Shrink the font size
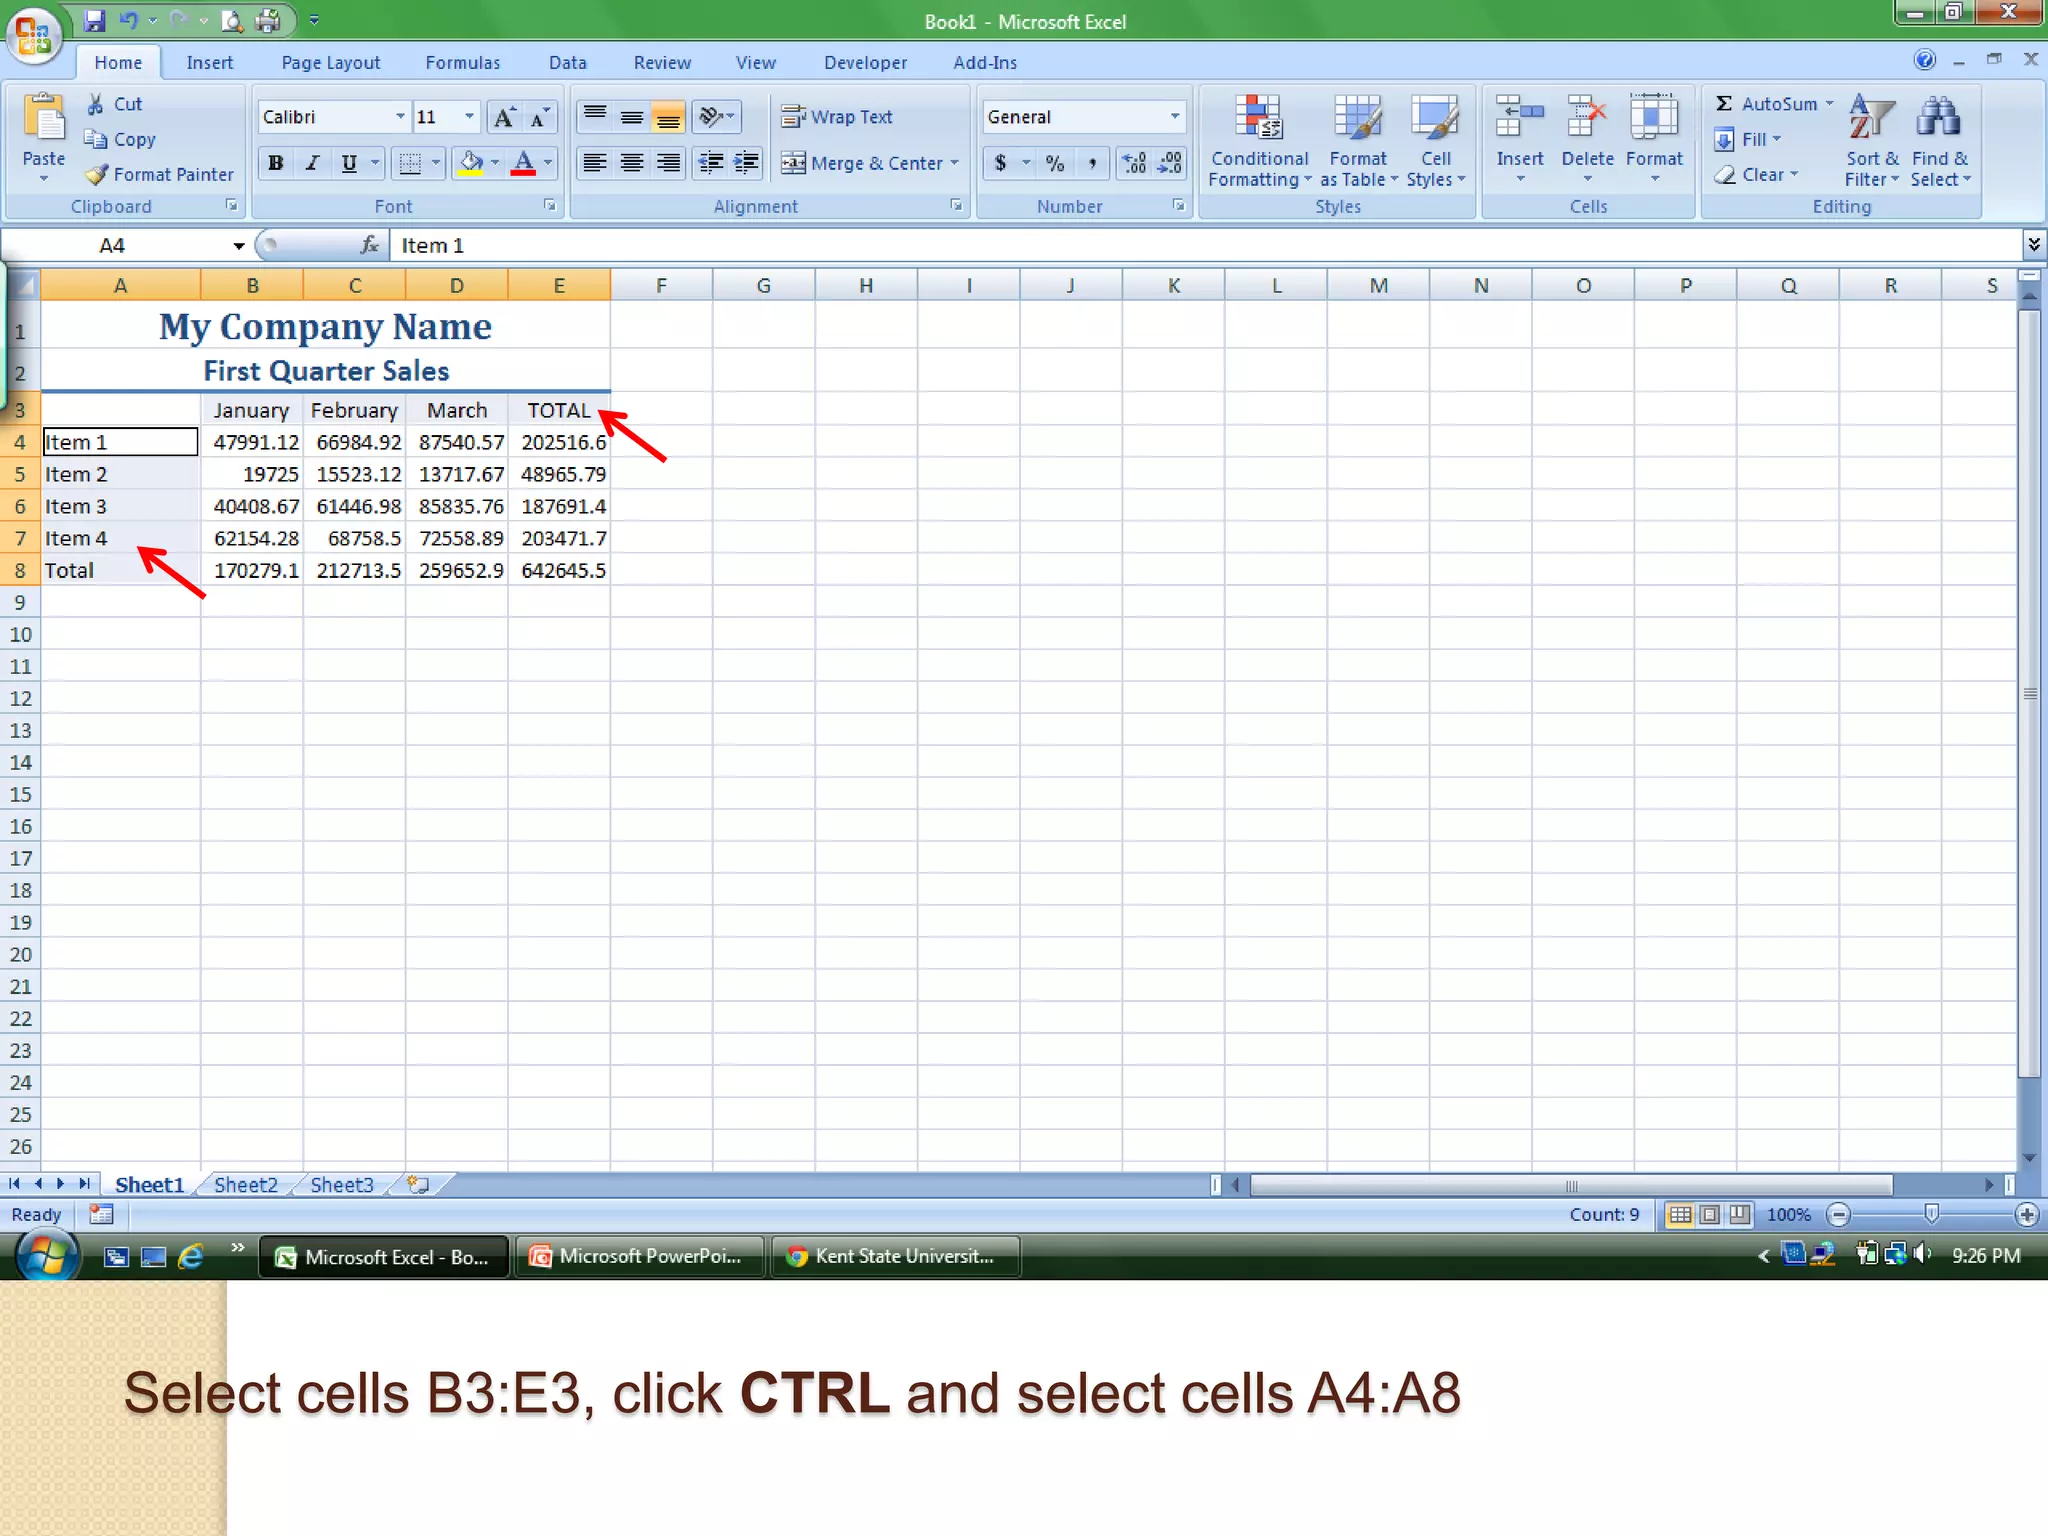 click(539, 117)
